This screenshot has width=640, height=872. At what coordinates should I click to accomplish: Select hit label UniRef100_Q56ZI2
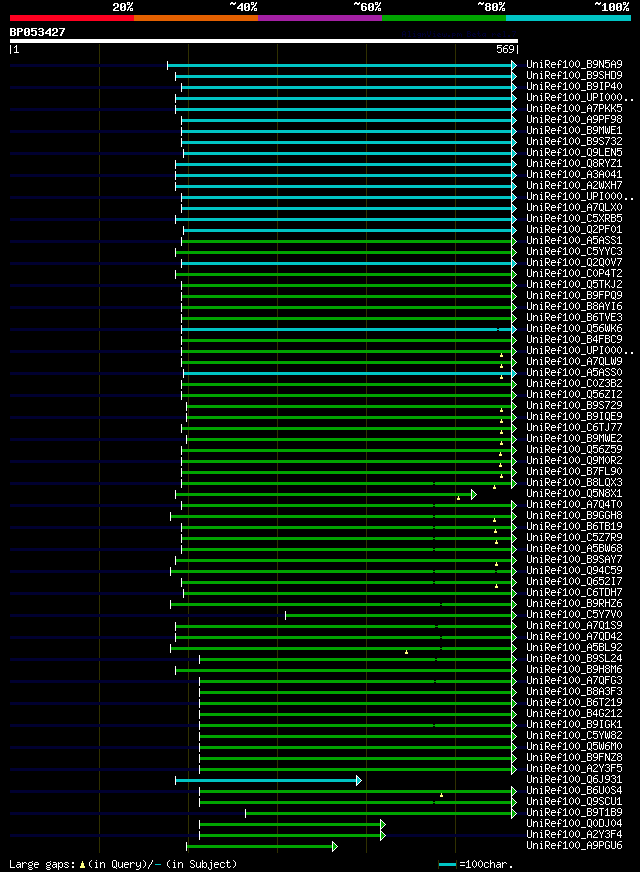pos(574,394)
